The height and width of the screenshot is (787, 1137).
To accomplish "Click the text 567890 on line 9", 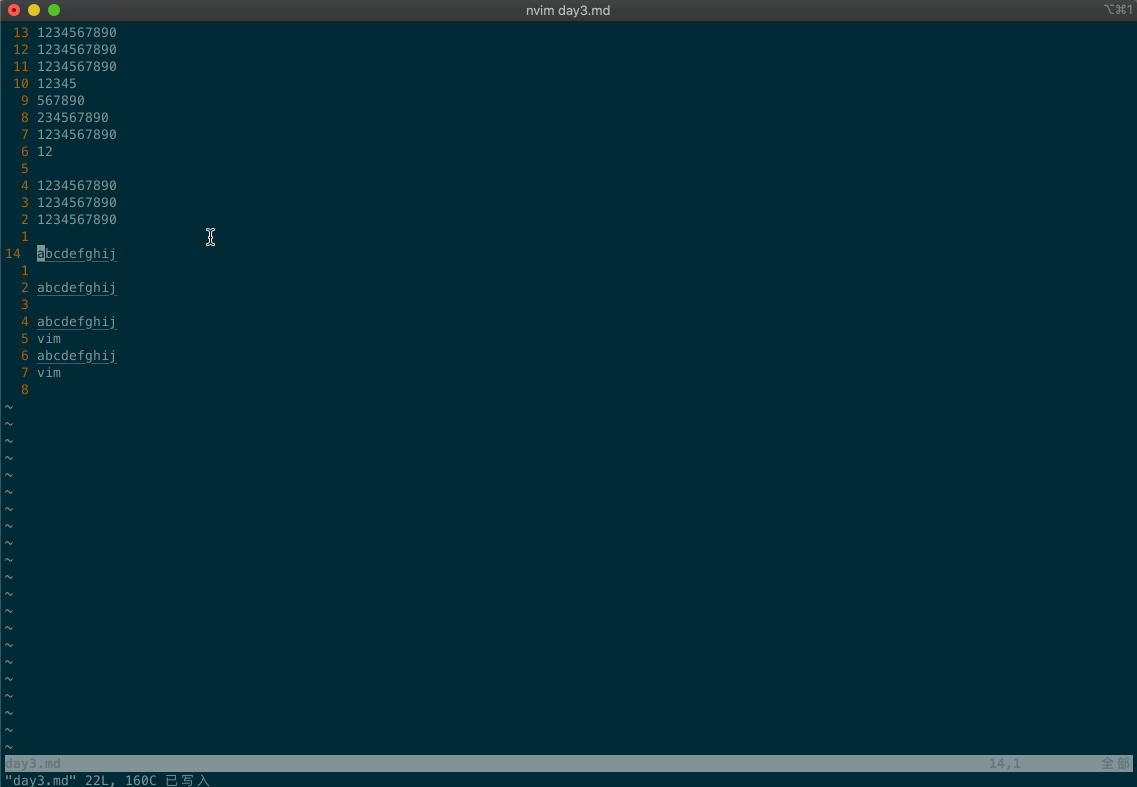I will [x=60, y=100].
